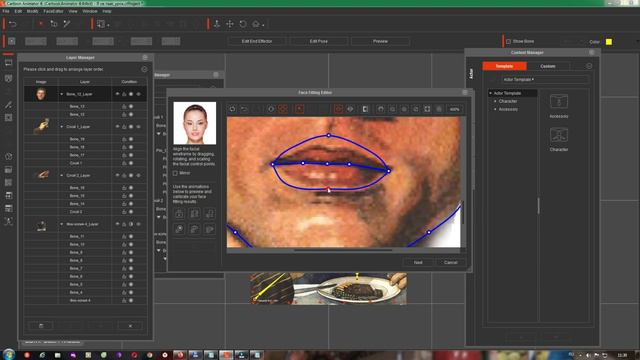640x360 pixels.
Task: Click the reset icon in Face Fitting toolbar
Action: coord(232,109)
